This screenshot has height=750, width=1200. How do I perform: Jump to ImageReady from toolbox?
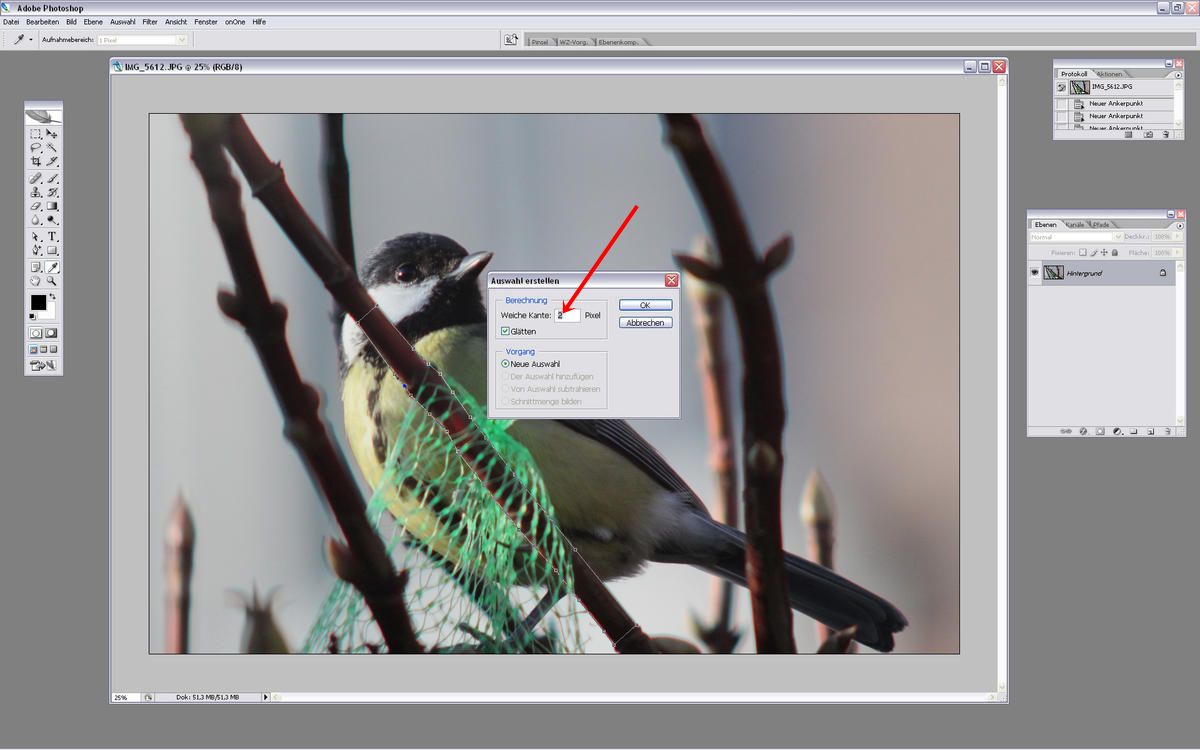point(43,365)
